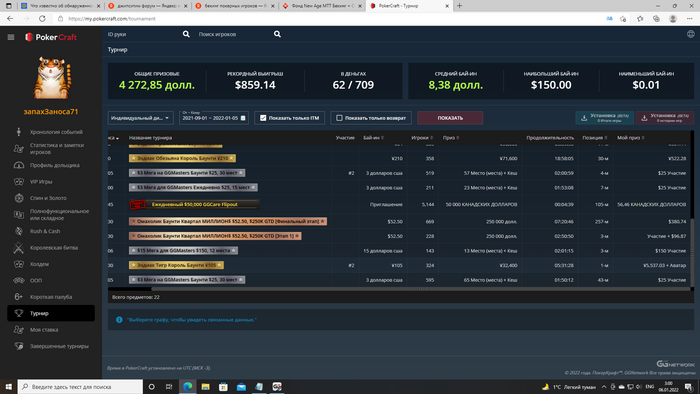Image resolution: width=700 pixels, height=394 pixels.
Task: Open File Explorer in the taskbar
Action: point(205,386)
